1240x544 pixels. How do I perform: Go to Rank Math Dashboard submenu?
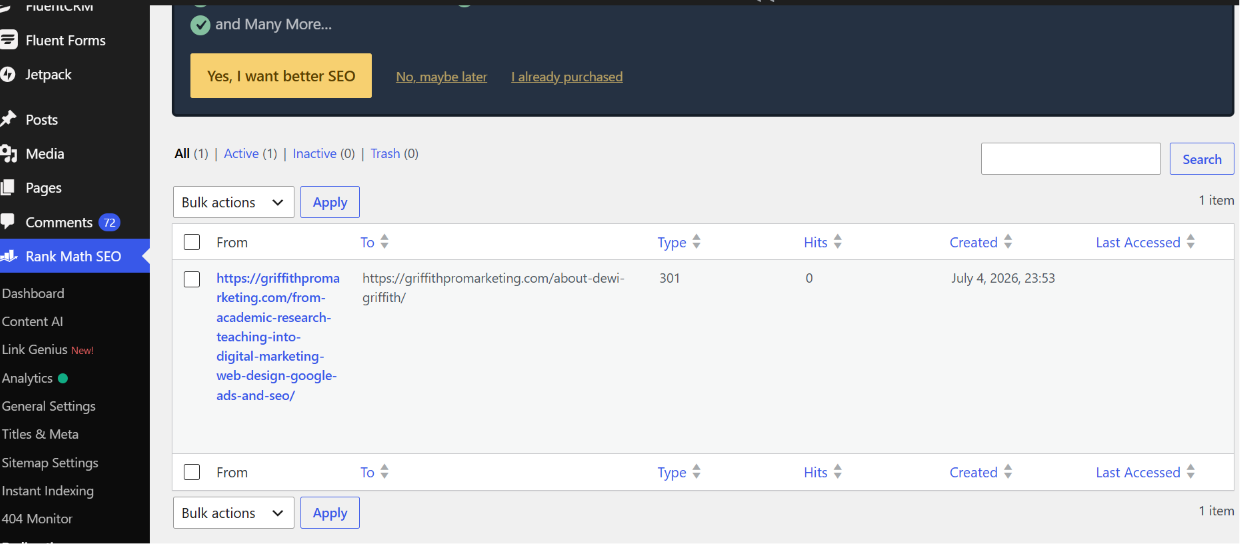click(x=33, y=293)
